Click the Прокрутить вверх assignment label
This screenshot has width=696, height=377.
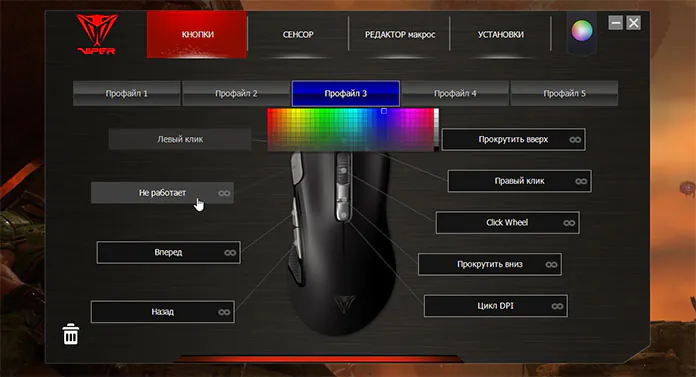pos(513,139)
